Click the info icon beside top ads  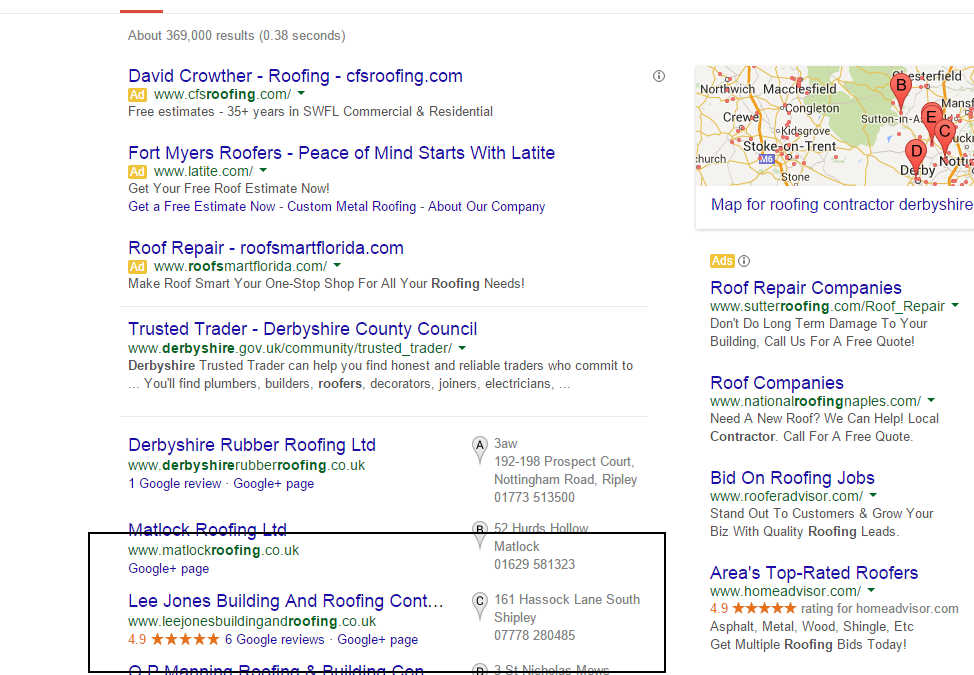pyautogui.click(x=659, y=76)
